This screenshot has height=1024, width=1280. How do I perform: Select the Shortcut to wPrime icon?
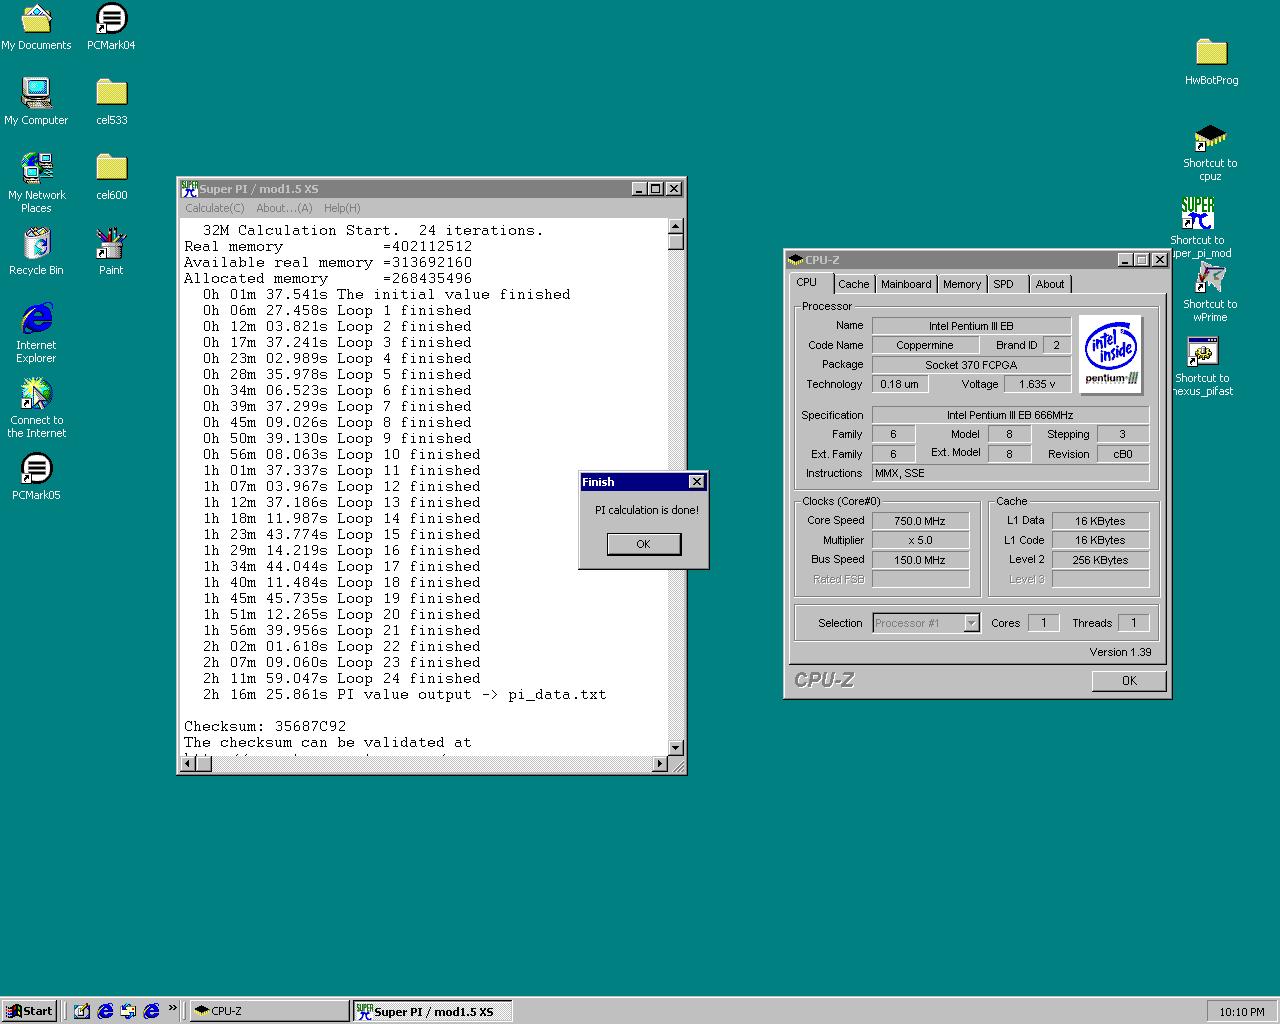click(1210, 293)
